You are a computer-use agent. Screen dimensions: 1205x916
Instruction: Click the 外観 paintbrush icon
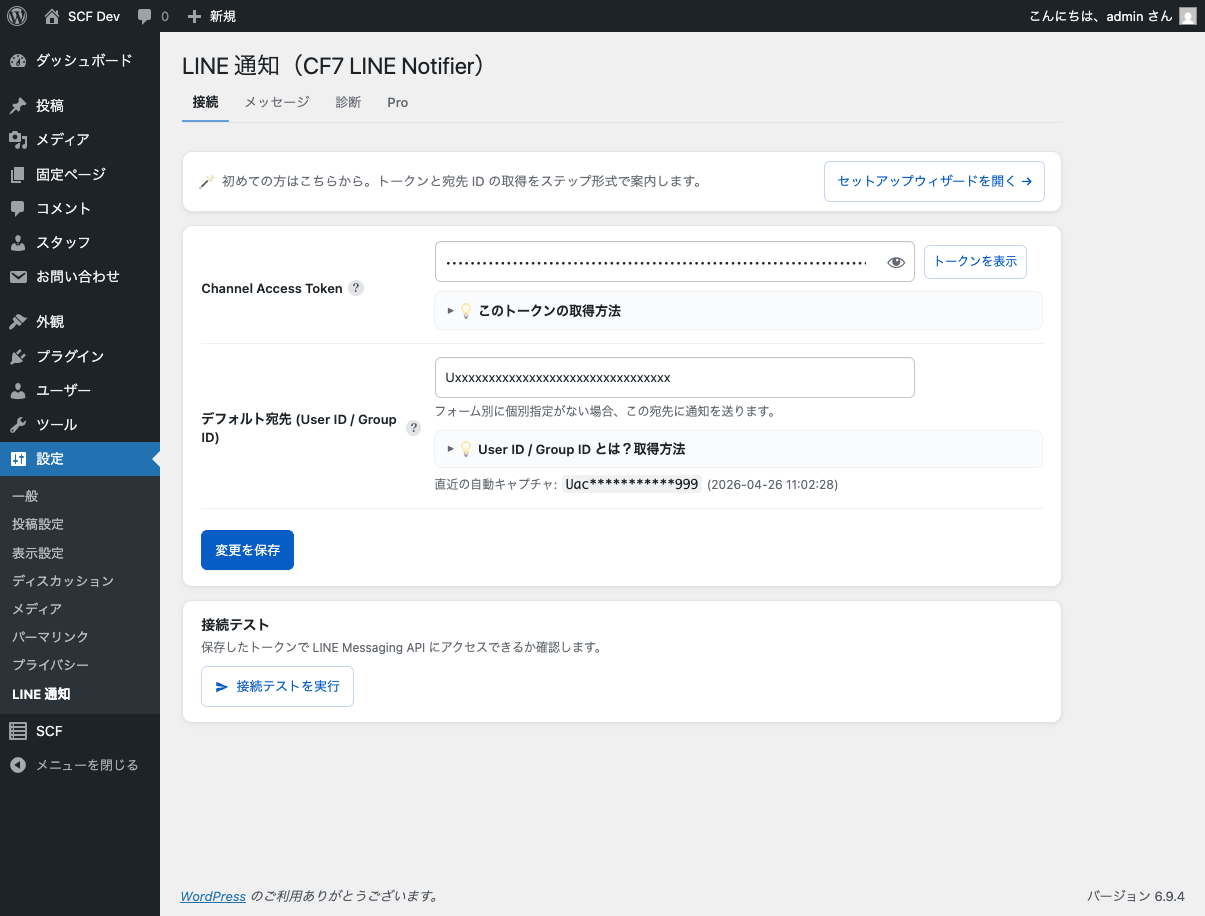tap(18, 322)
